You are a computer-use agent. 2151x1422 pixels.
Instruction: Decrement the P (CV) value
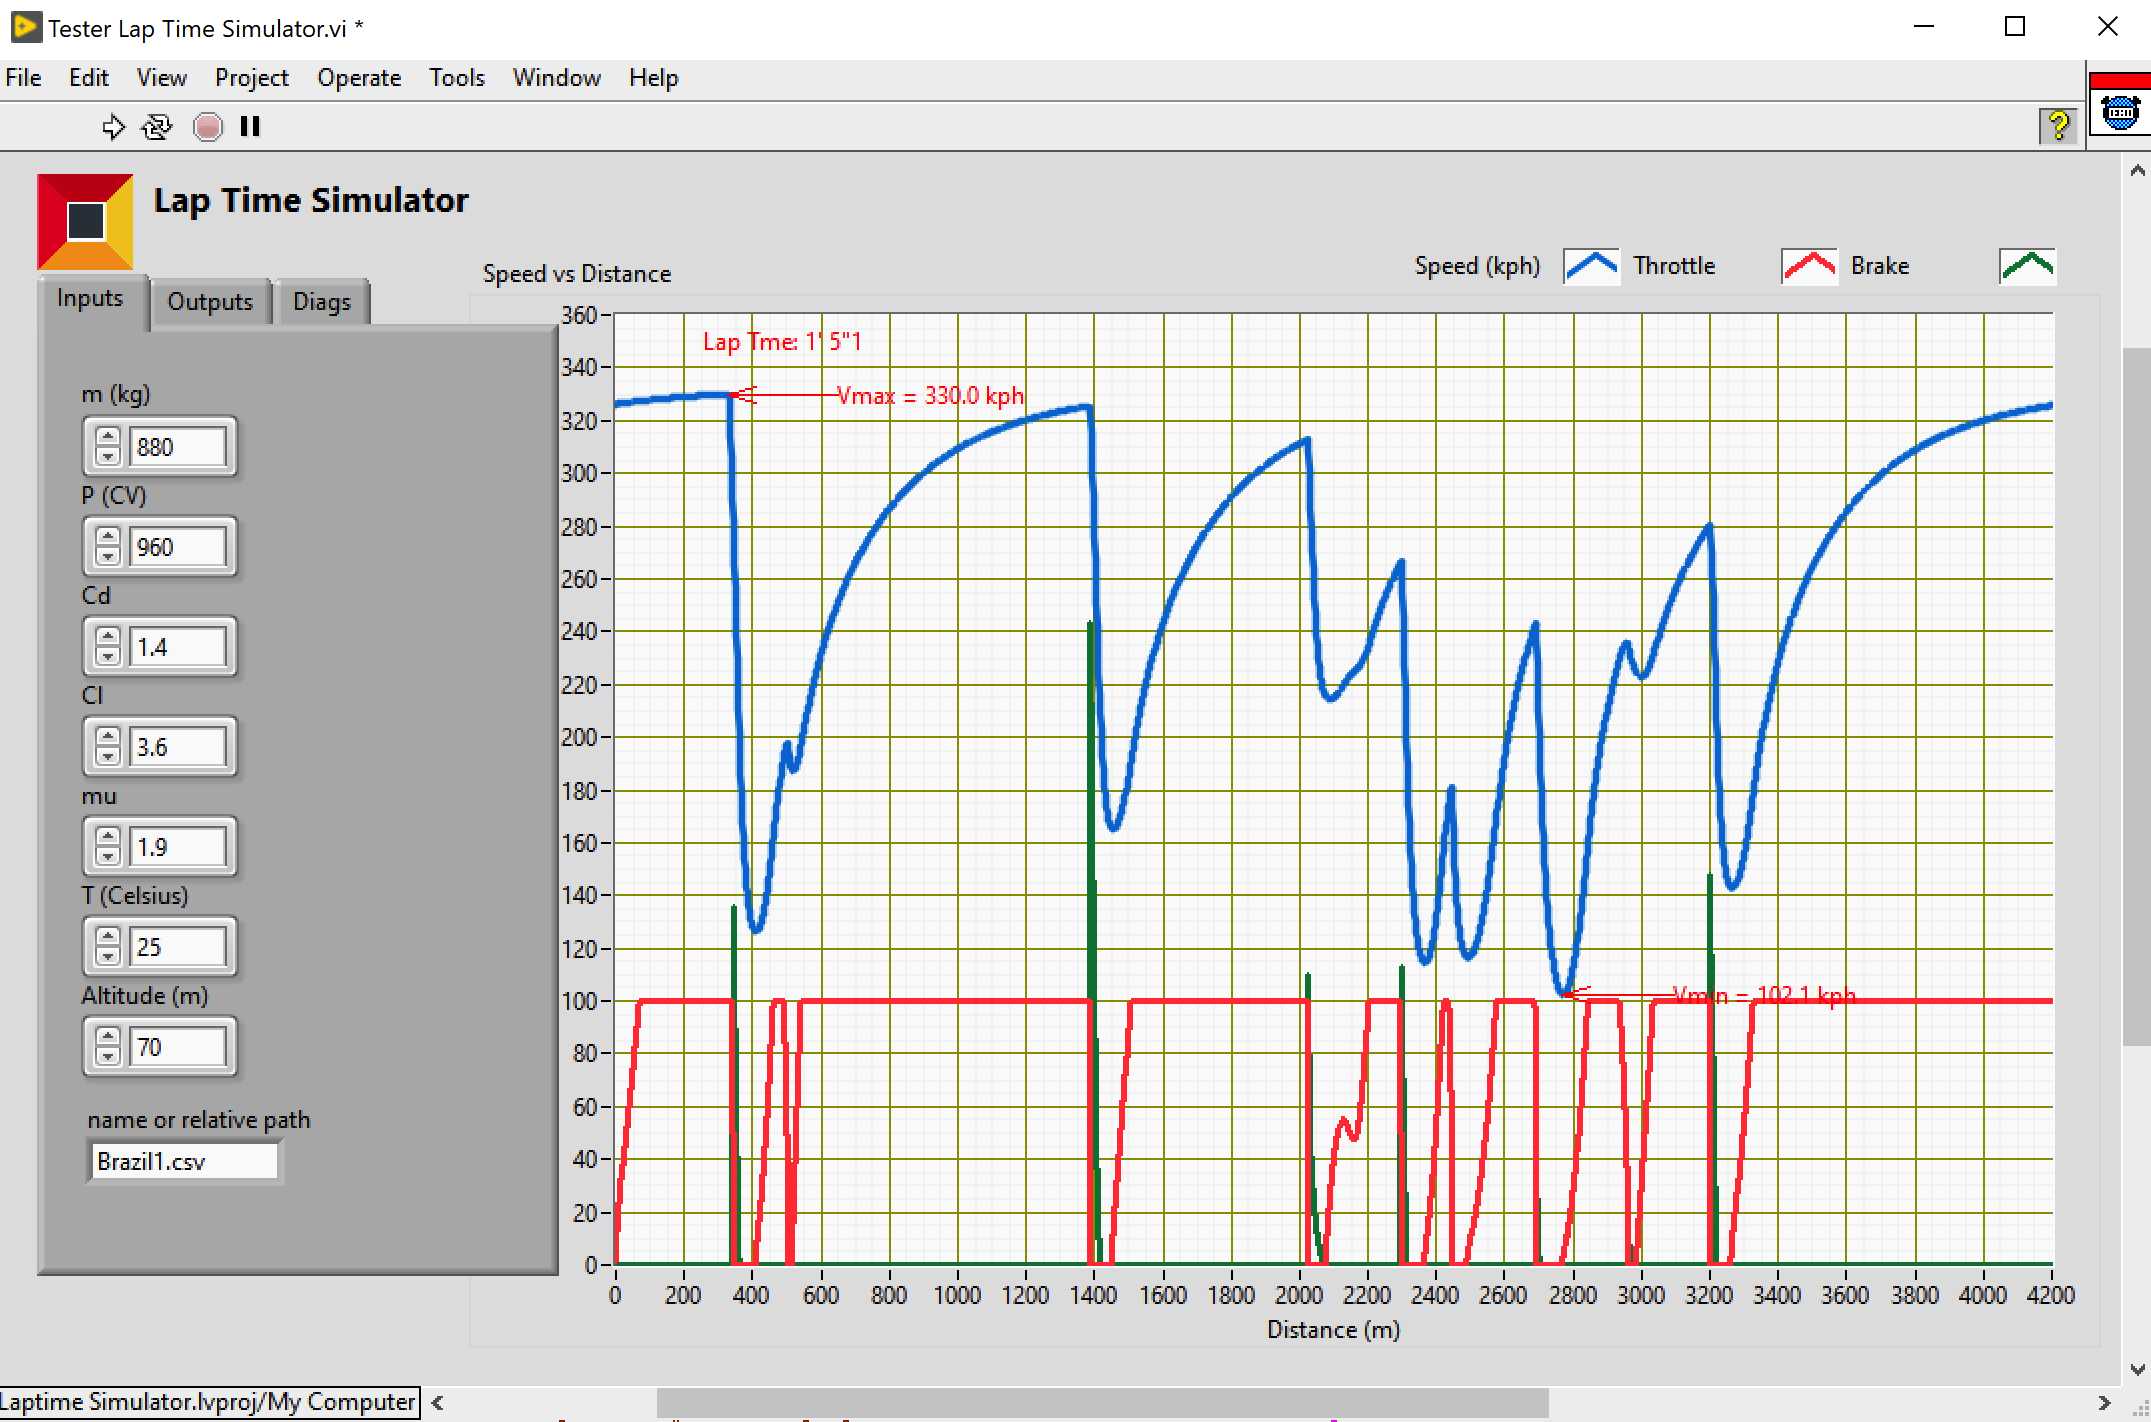click(x=108, y=556)
